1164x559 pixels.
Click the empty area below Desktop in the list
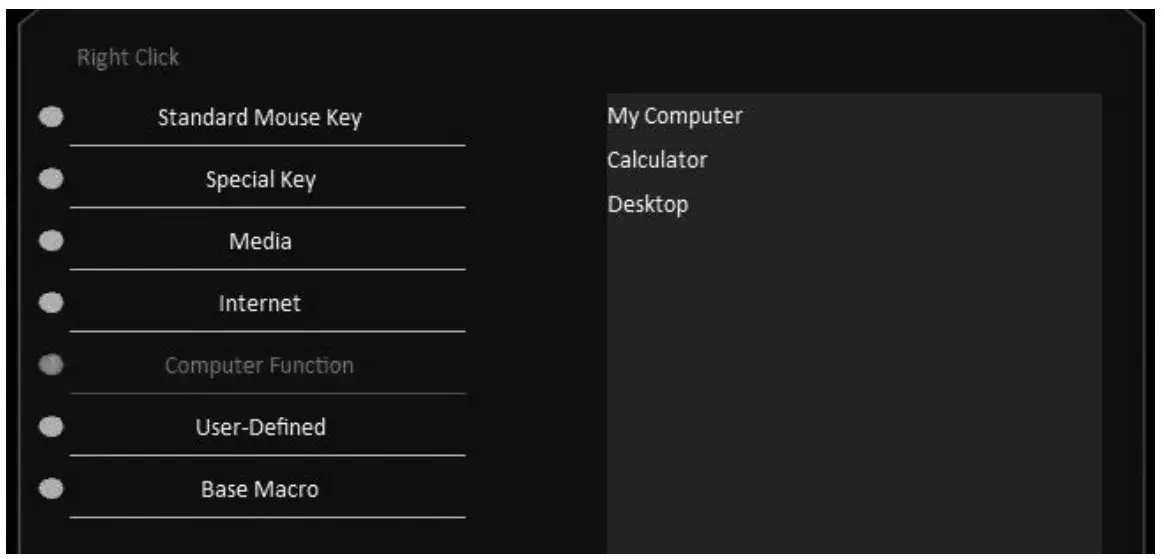(853, 380)
